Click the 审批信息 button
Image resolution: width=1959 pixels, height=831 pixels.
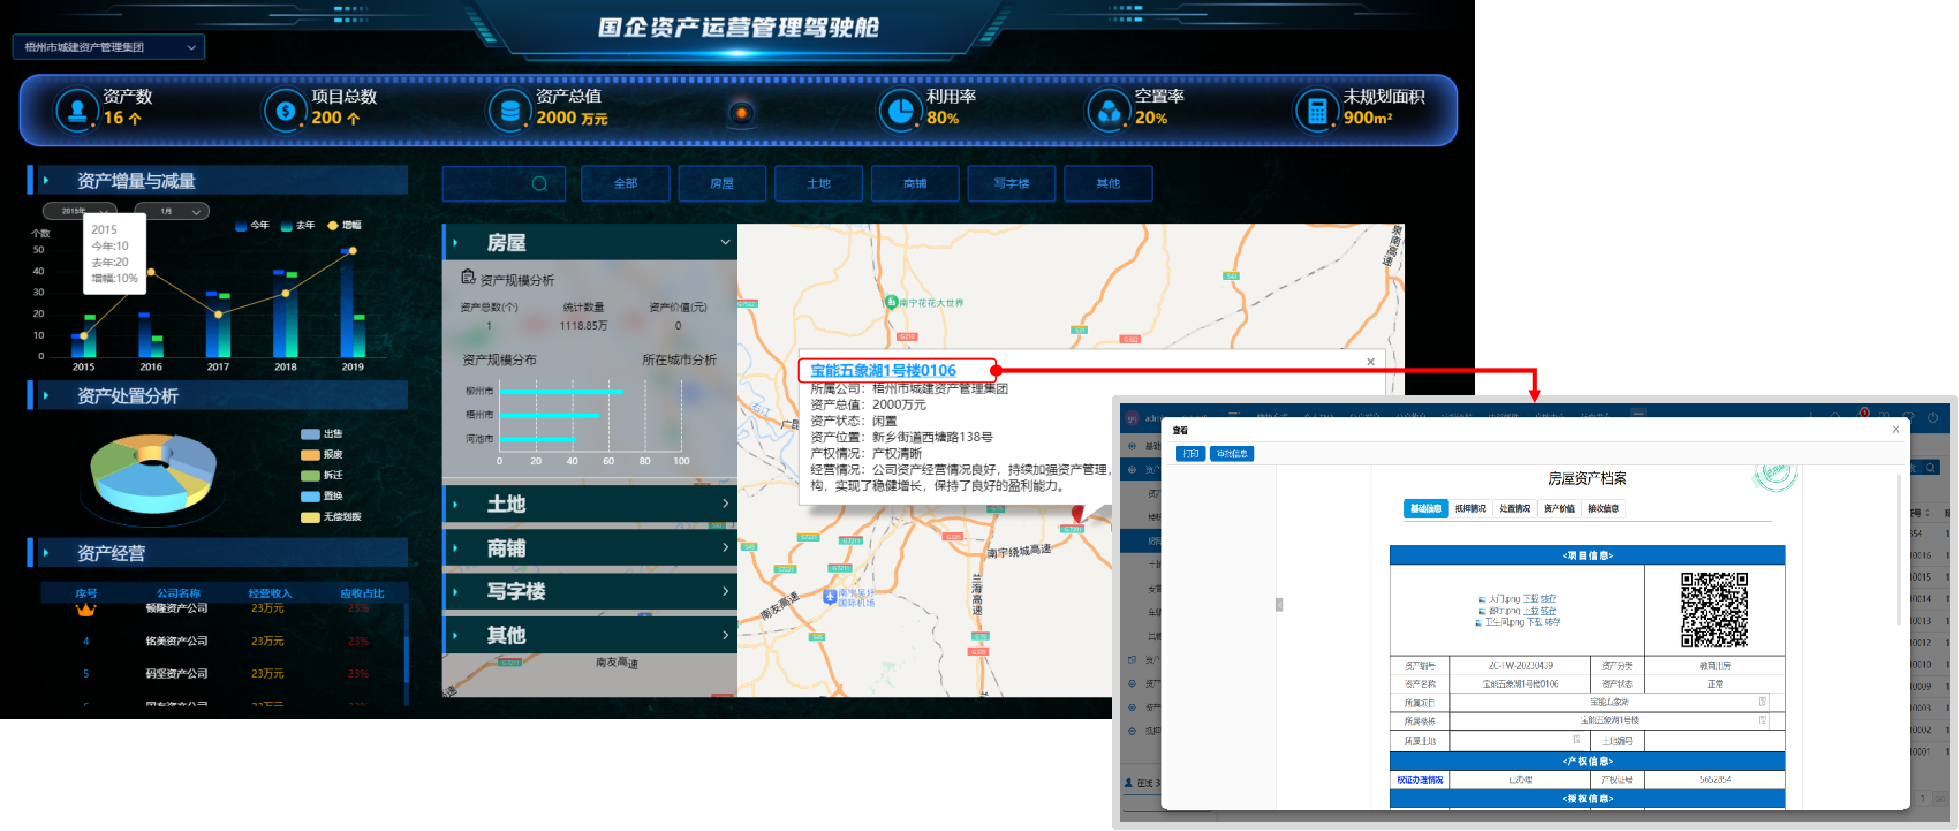click(1232, 454)
